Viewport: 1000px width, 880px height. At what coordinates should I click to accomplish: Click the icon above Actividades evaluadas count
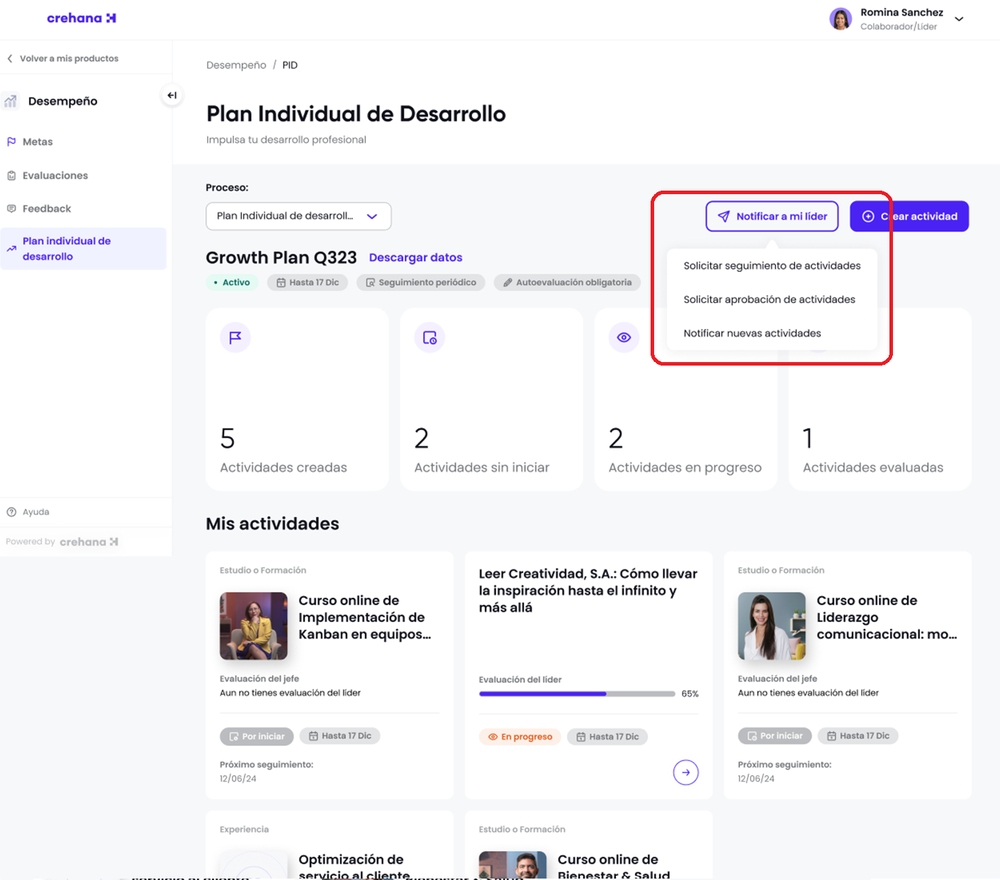pyautogui.click(x=817, y=337)
